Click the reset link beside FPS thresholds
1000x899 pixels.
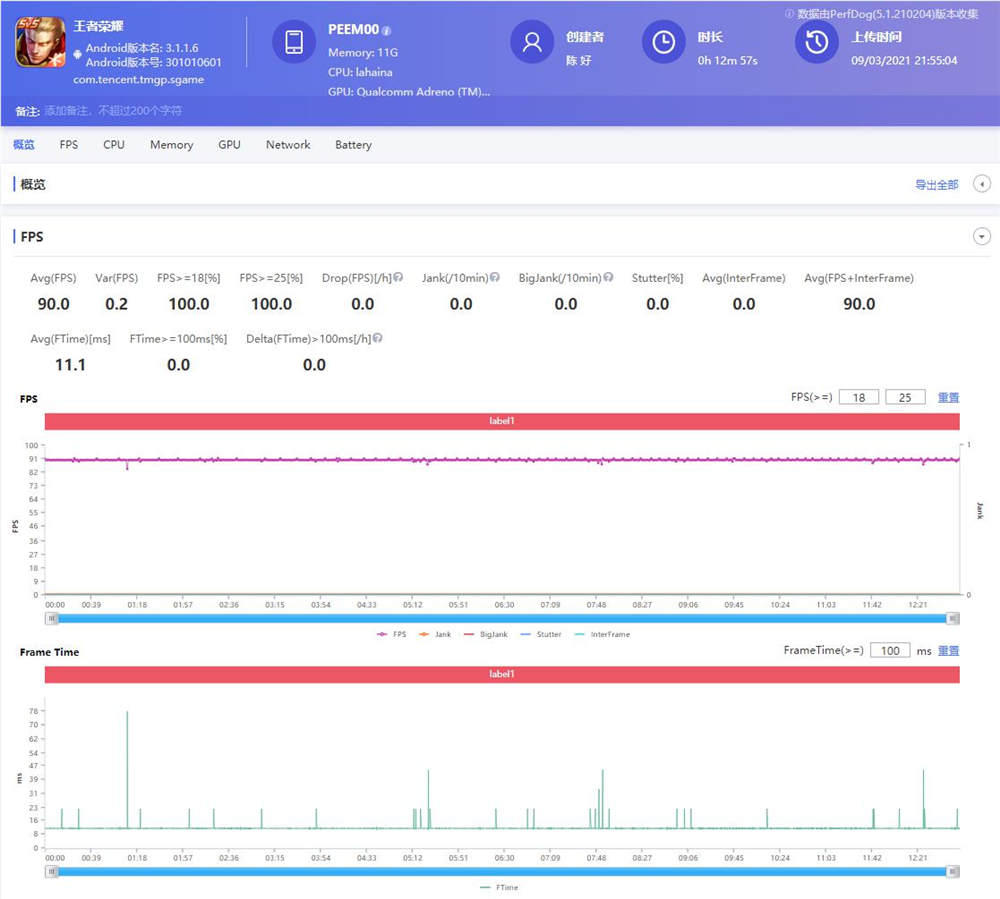point(948,397)
